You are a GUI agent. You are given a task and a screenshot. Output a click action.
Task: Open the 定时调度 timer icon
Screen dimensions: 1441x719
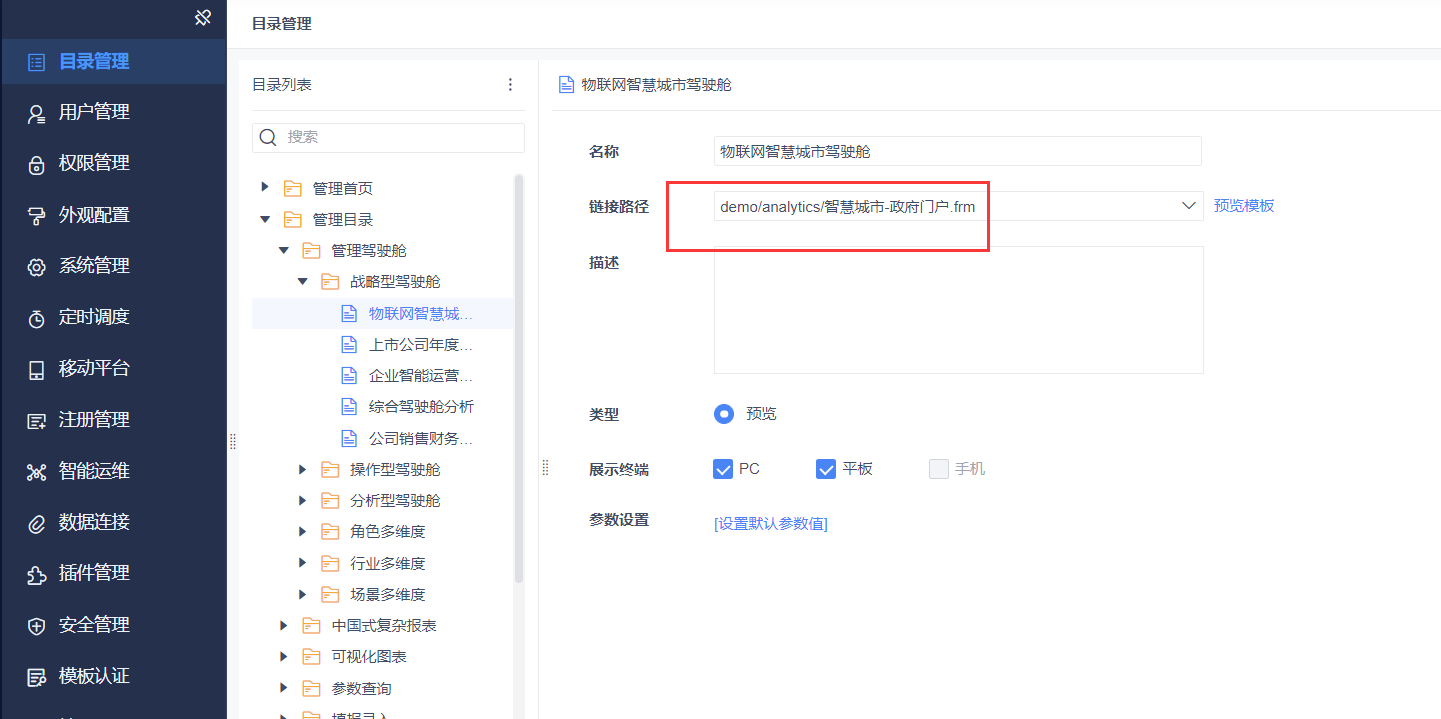pos(37,318)
